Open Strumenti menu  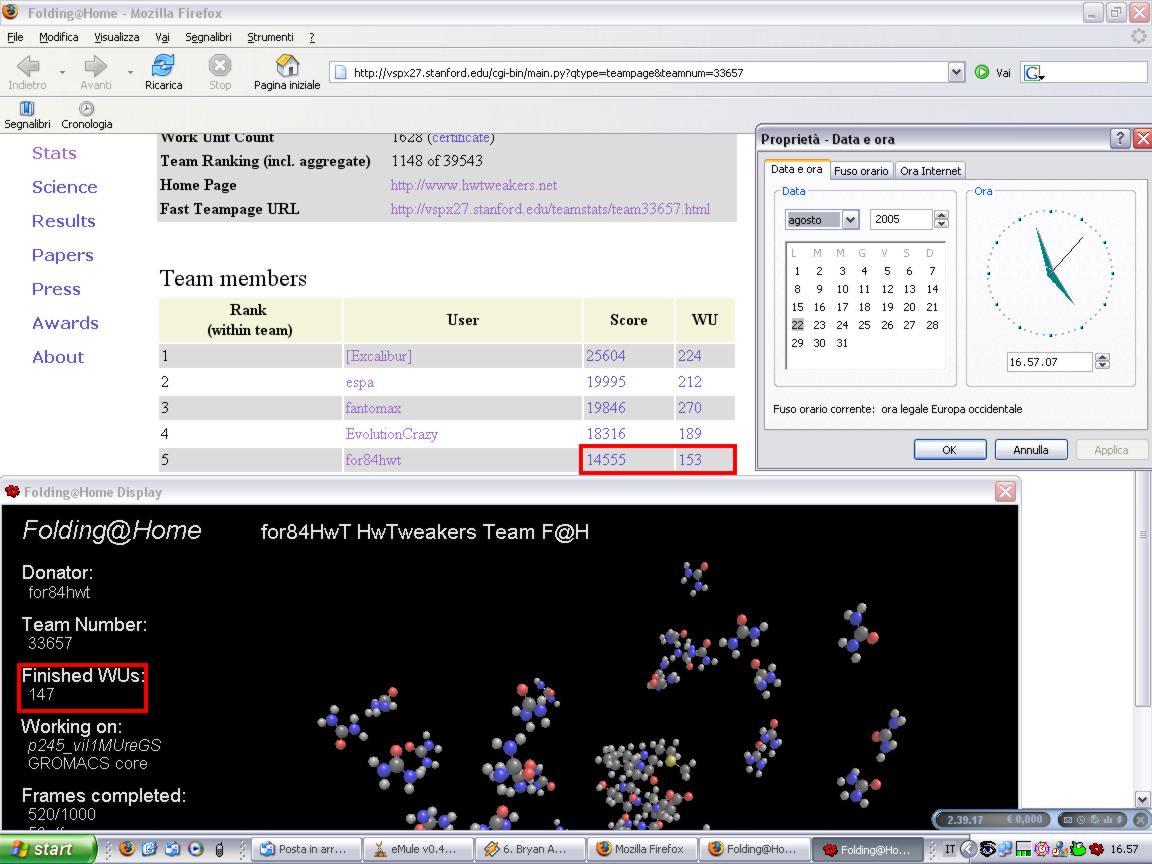pyautogui.click(x=270, y=37)
